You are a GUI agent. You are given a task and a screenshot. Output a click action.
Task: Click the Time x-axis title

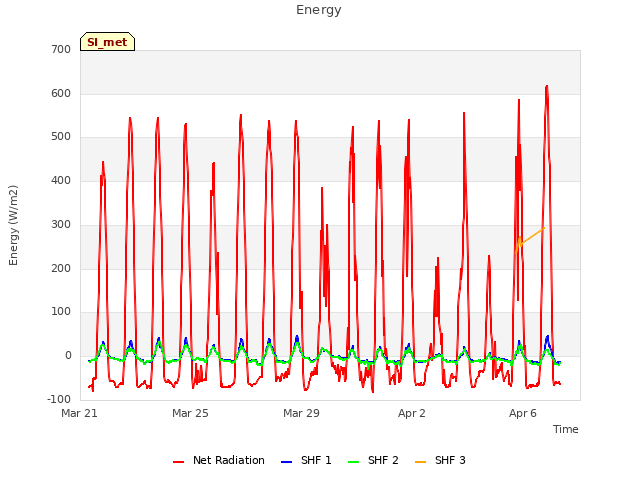coord(565,429)
